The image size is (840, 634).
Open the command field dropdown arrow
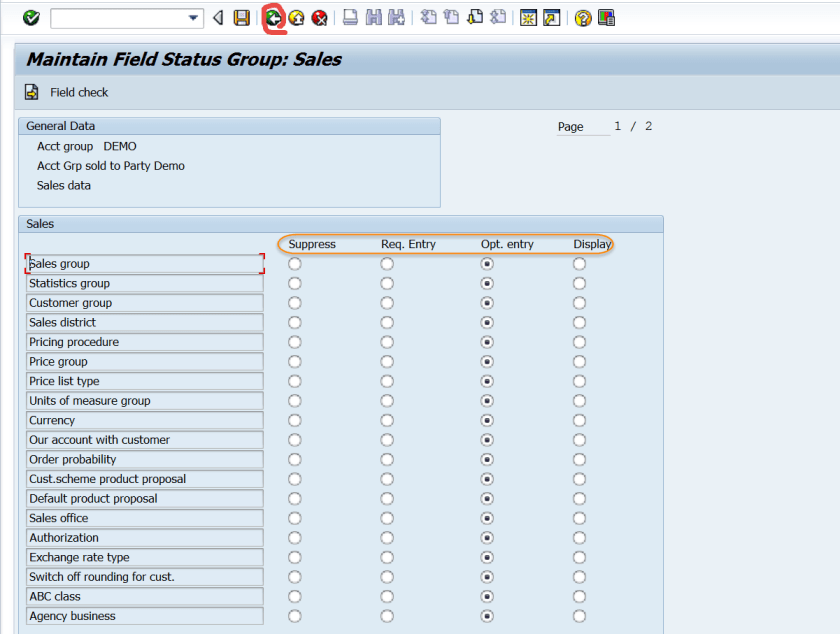pos(193,18)
